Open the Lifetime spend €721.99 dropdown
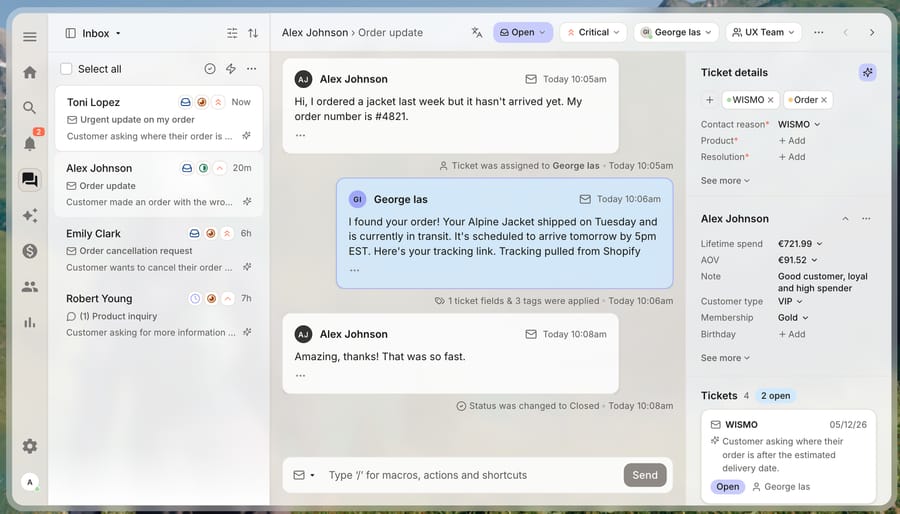 click(x=800, y=244)
